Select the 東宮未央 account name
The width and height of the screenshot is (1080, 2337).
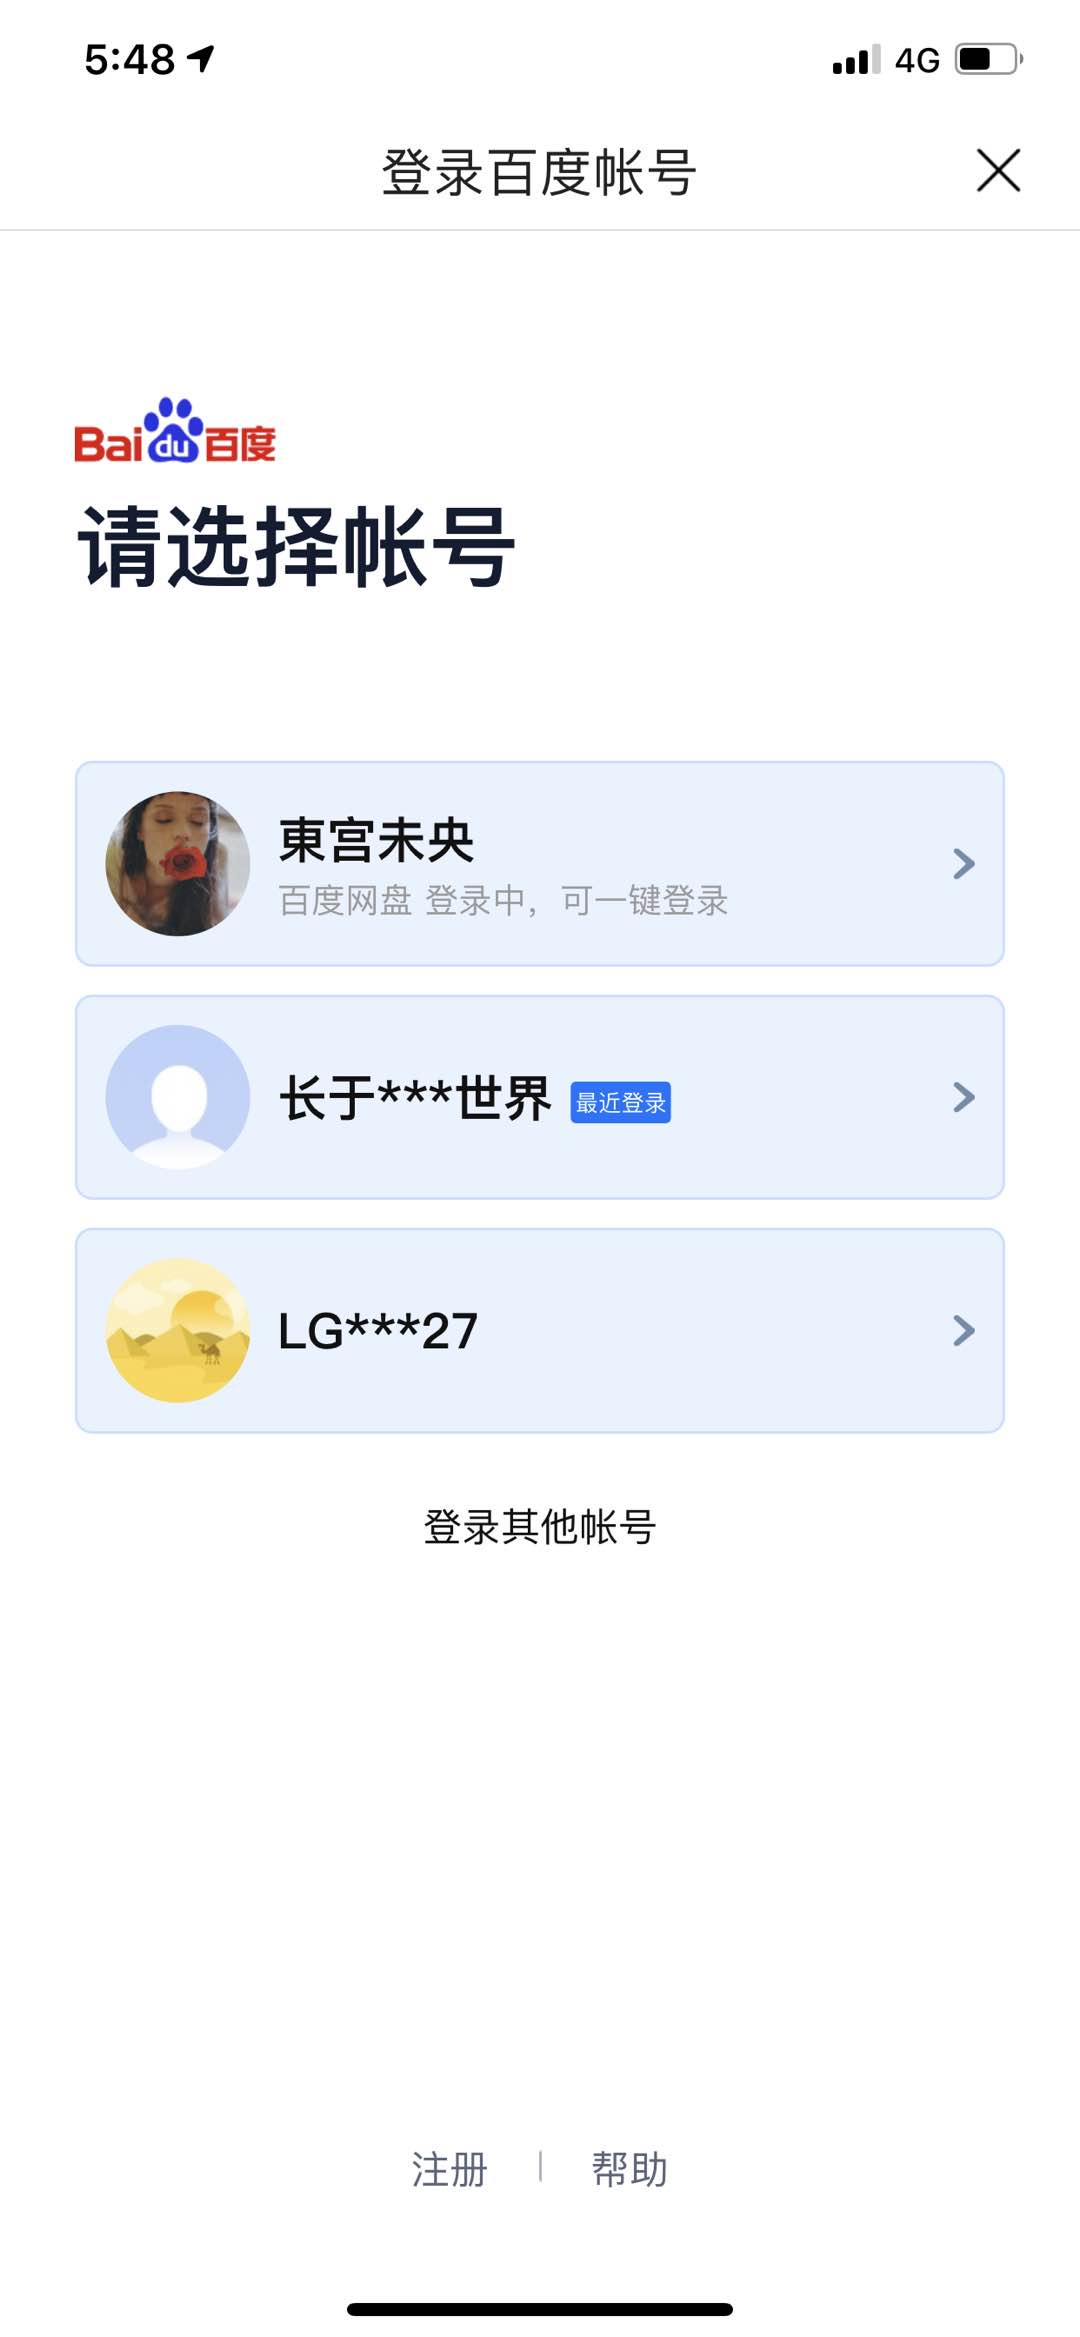(x=376, y=840)
